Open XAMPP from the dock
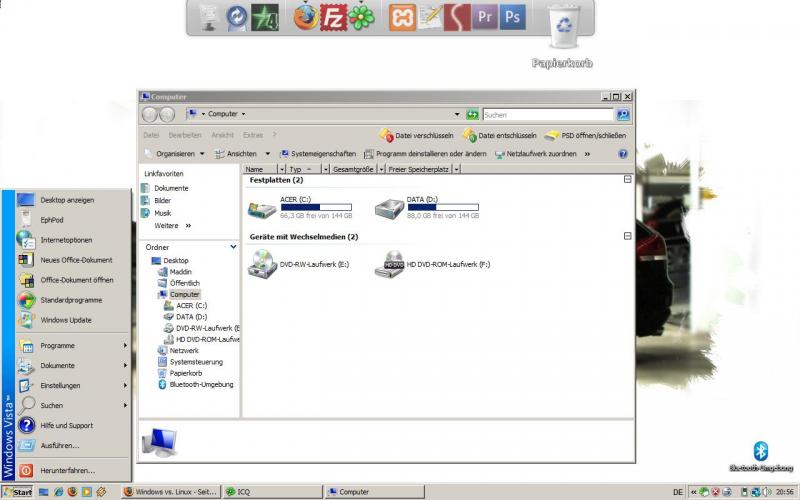800x500 pixels. tap(403, 17)
